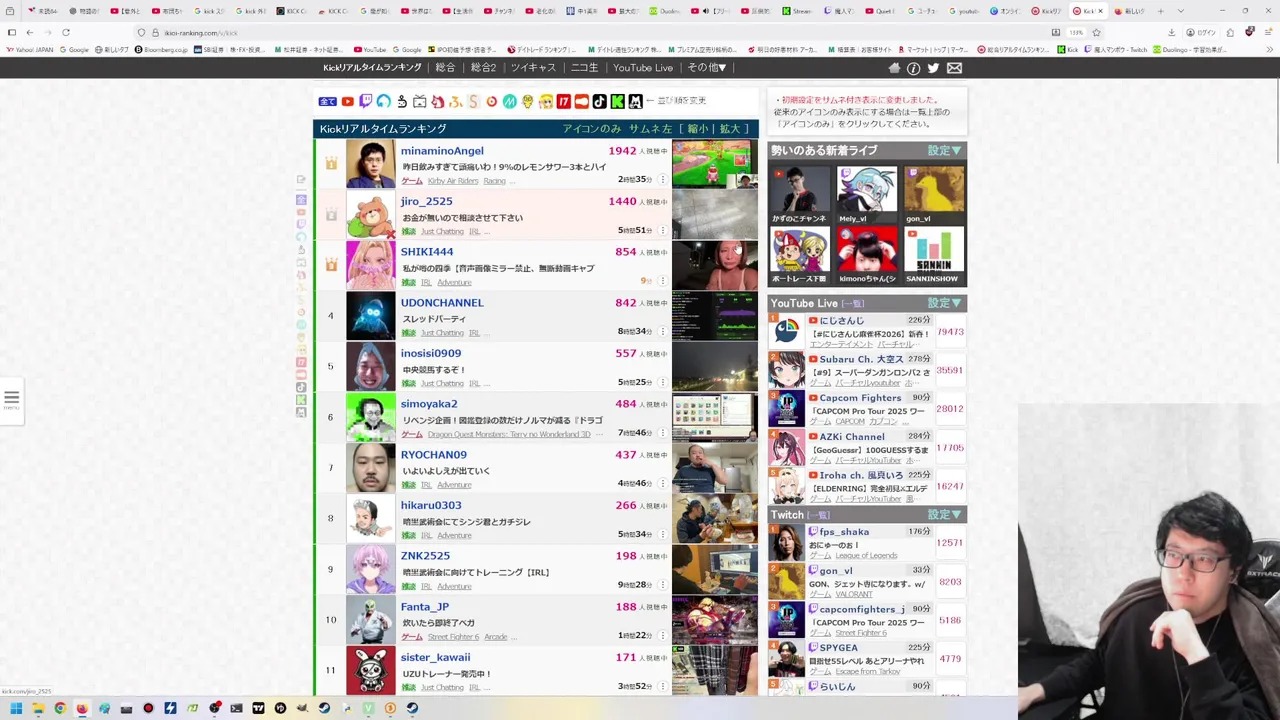Image resolution: width=1280 pixels, height=720 pixels.
Task: Switch to 総合 ranking tab
Action: [445, 68]
